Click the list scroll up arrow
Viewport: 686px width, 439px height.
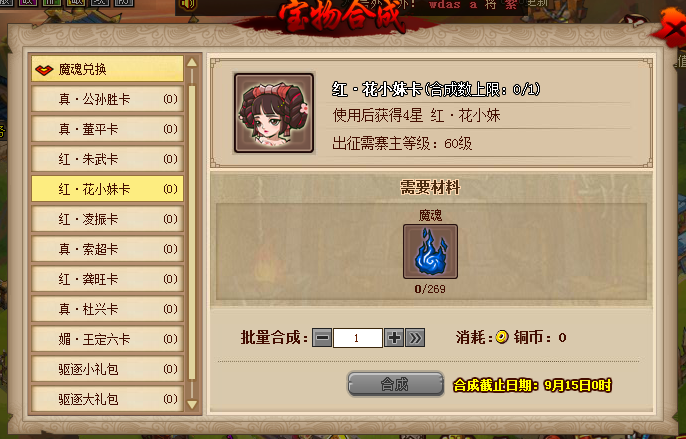pyautogui.click(x=192, y=62)
